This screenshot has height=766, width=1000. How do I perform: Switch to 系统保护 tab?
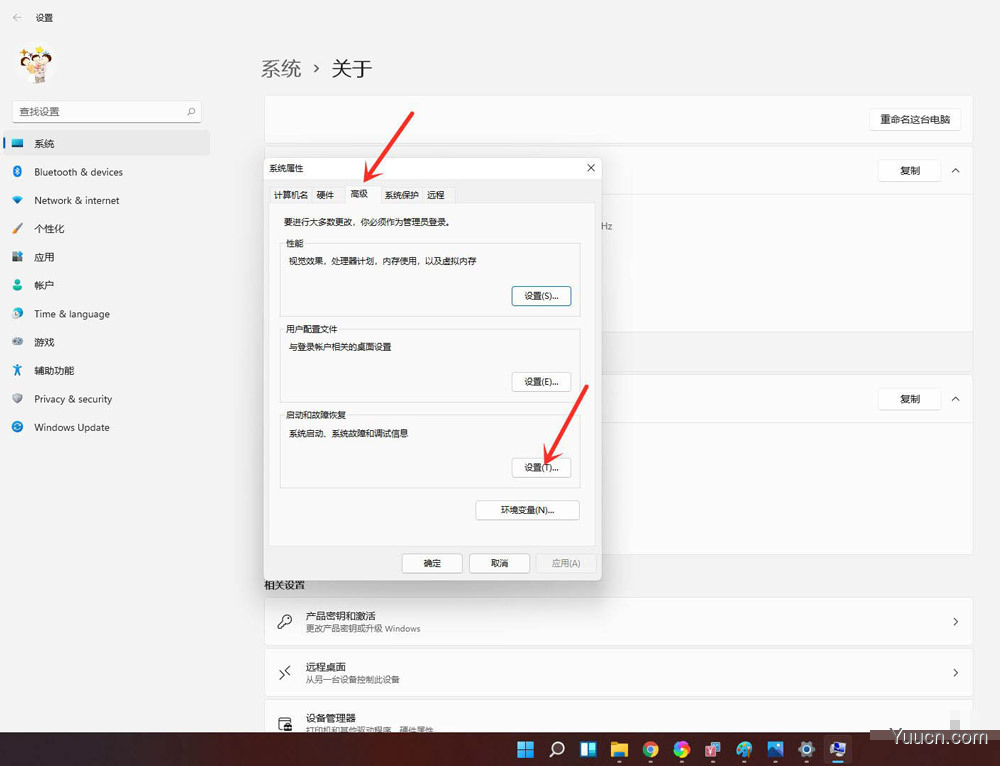tap(402, 195)
